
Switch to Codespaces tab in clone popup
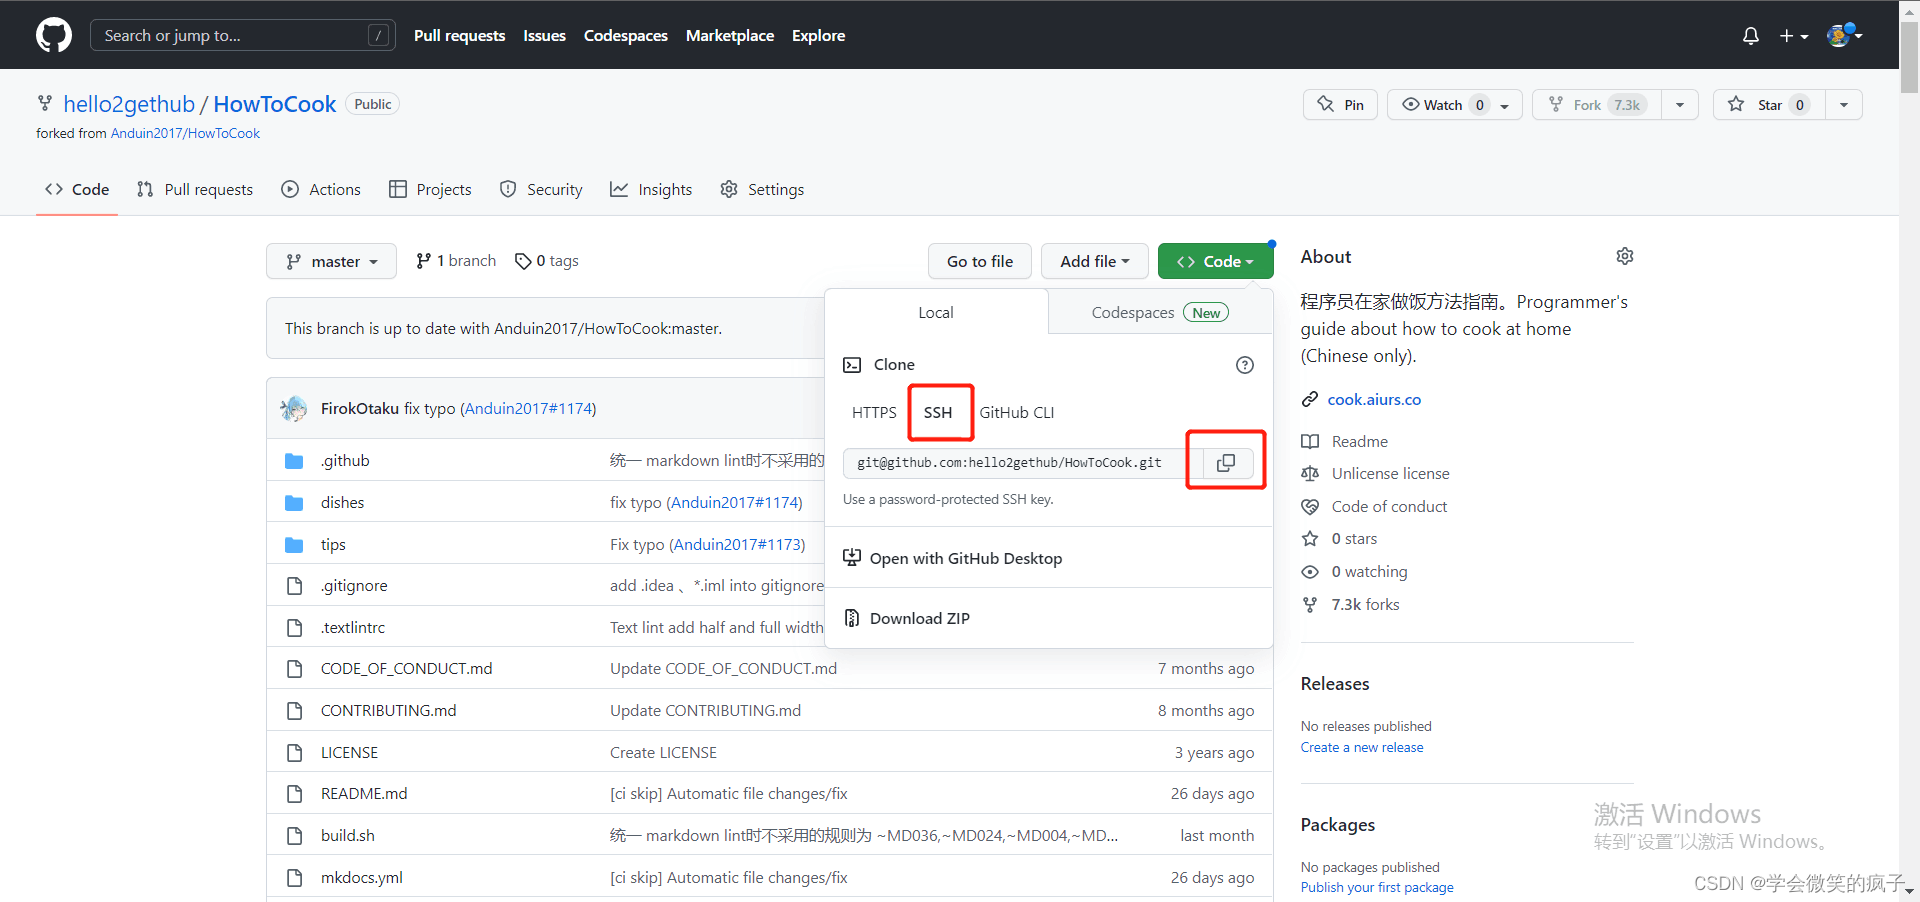tap(1160, 312)
